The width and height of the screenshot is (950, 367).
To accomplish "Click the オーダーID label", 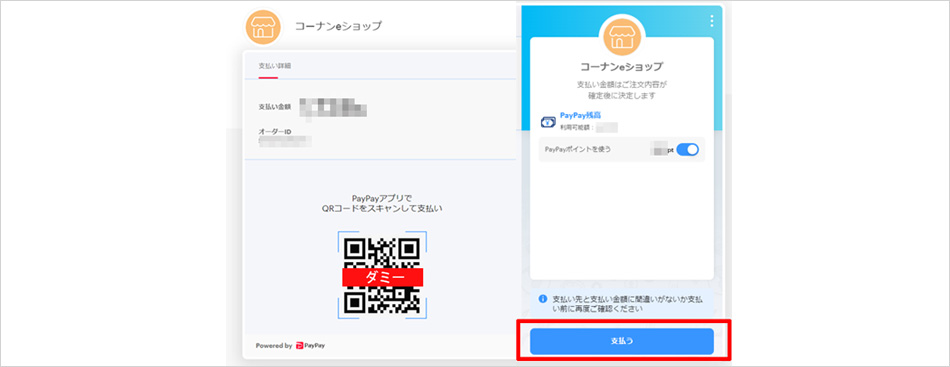I will point(275,131).
